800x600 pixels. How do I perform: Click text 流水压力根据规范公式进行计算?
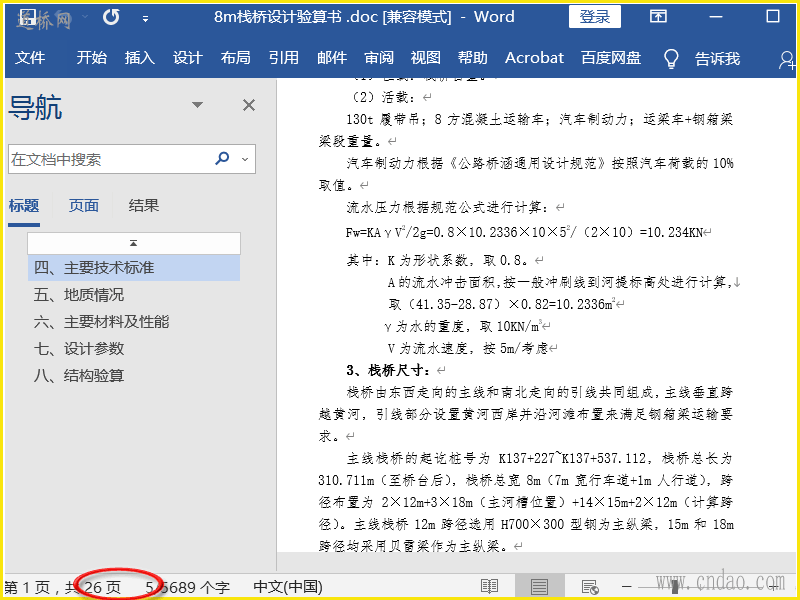[x=448, y=207]
